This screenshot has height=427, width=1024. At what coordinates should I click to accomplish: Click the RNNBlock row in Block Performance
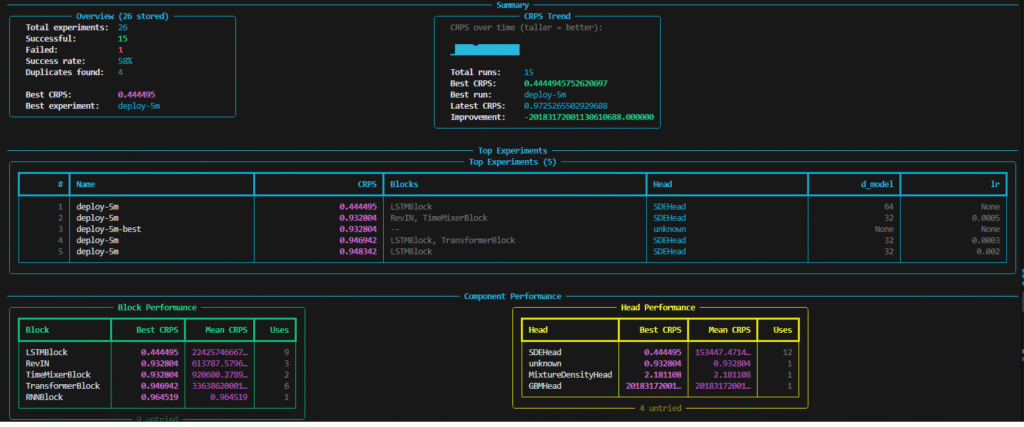(47, 396)
